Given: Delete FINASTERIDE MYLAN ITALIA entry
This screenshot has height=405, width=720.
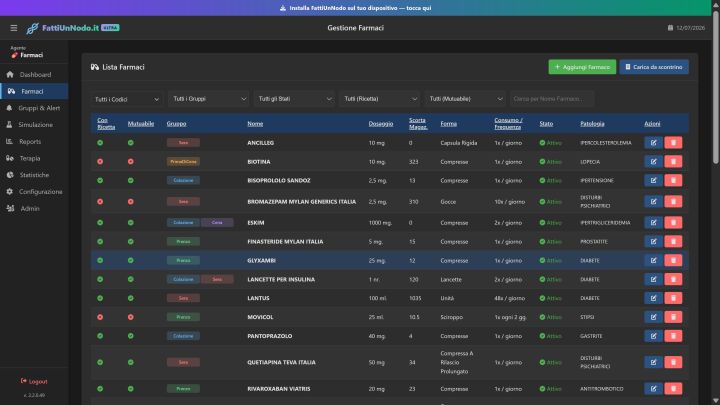Looking at the screenshot, I should pyautogui.click(x=673, y=242).
